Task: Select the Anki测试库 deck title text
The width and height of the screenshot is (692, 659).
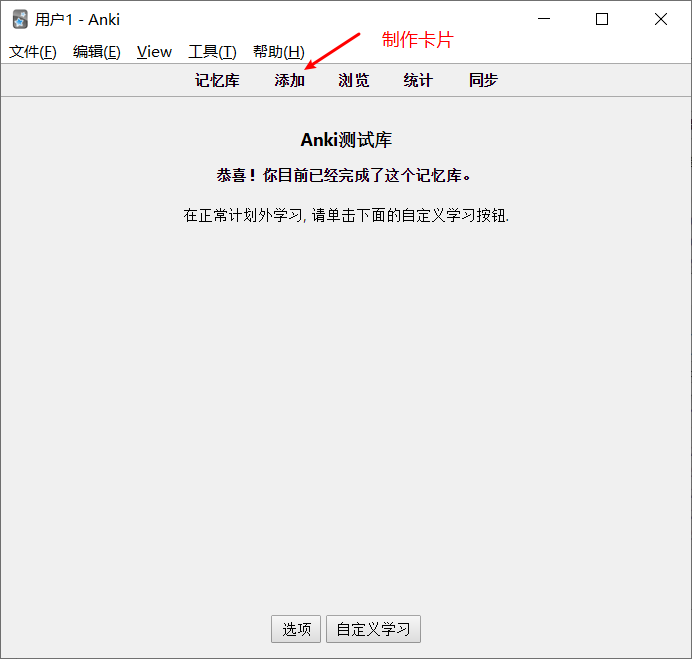Action: pos(346,140)
